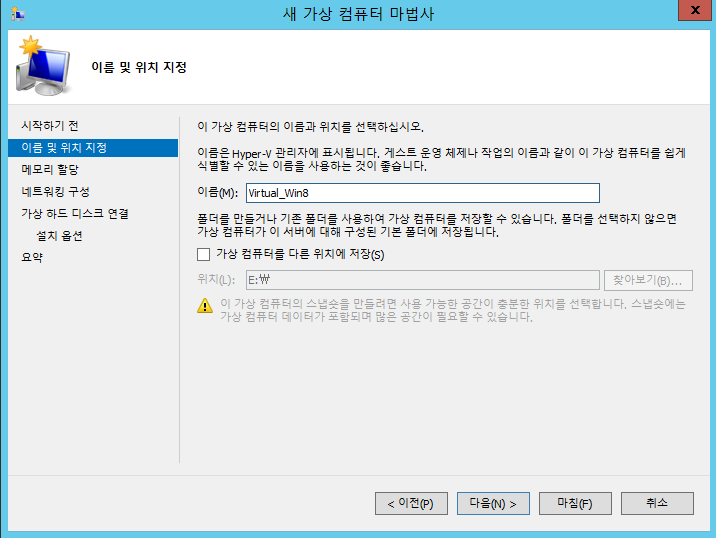
Task: Click the '취소' cancel button
Action: pyautogui.click(x=657, y=503)
